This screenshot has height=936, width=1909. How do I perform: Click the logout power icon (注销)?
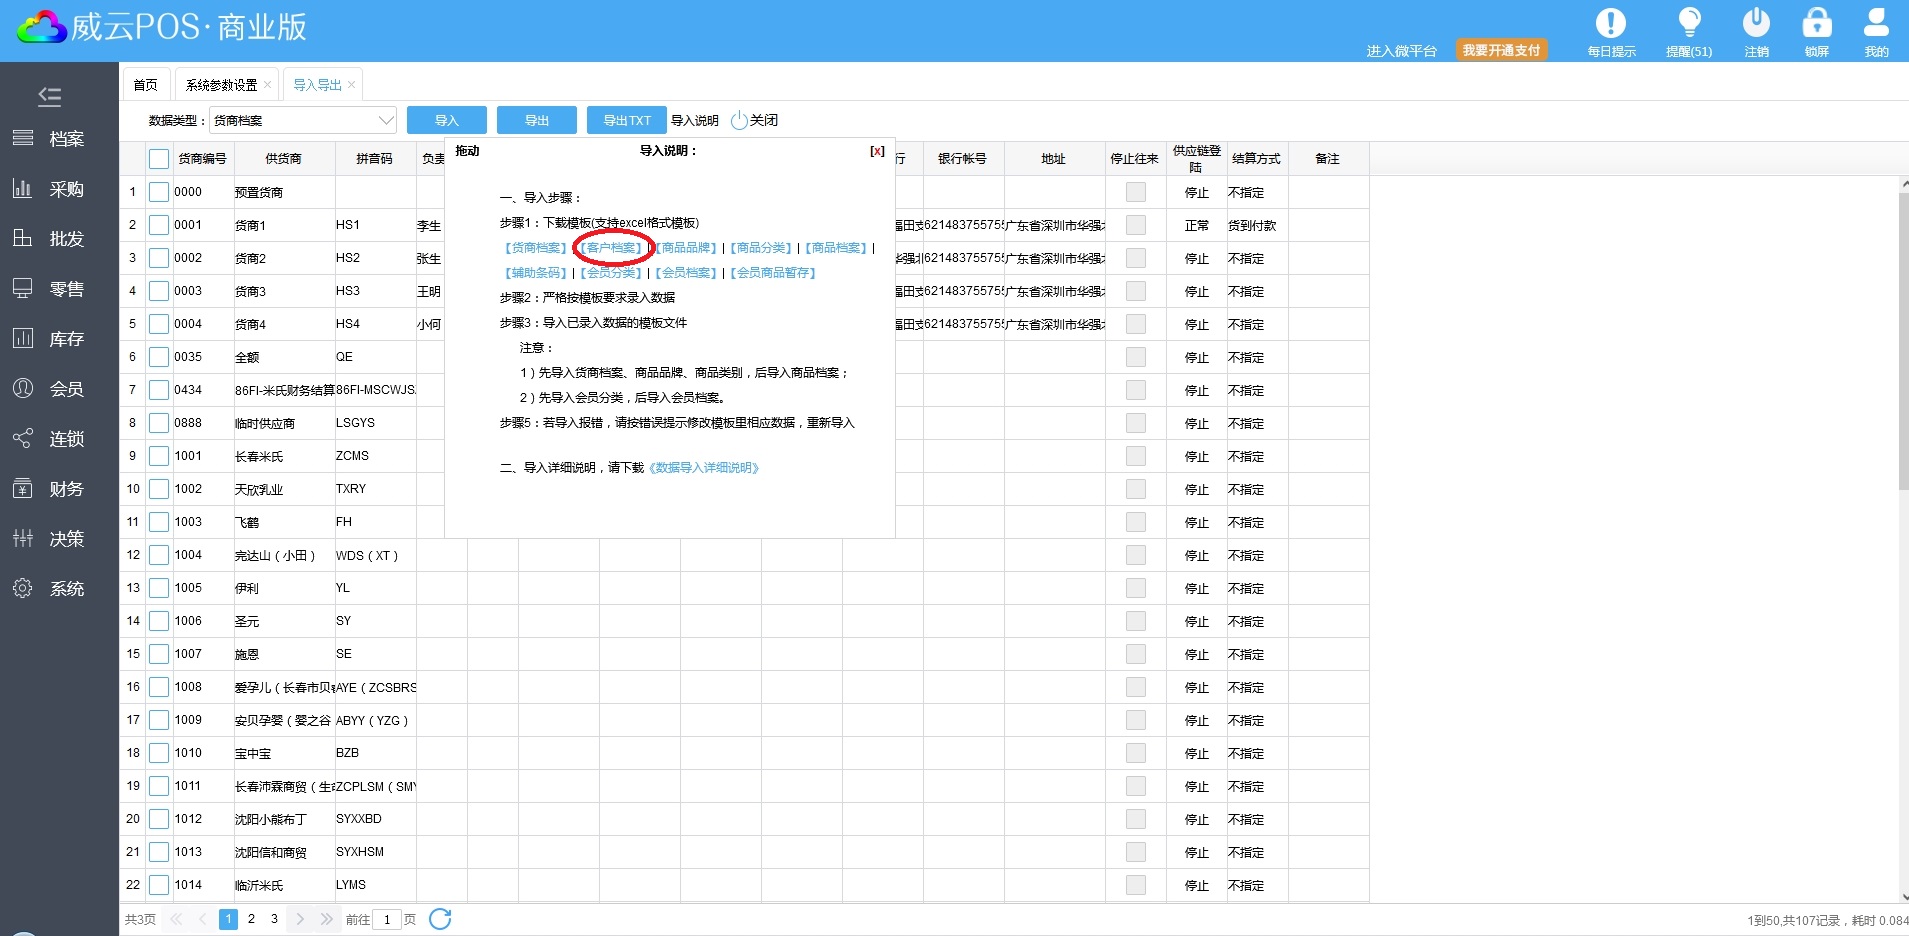pos(1756,23)
